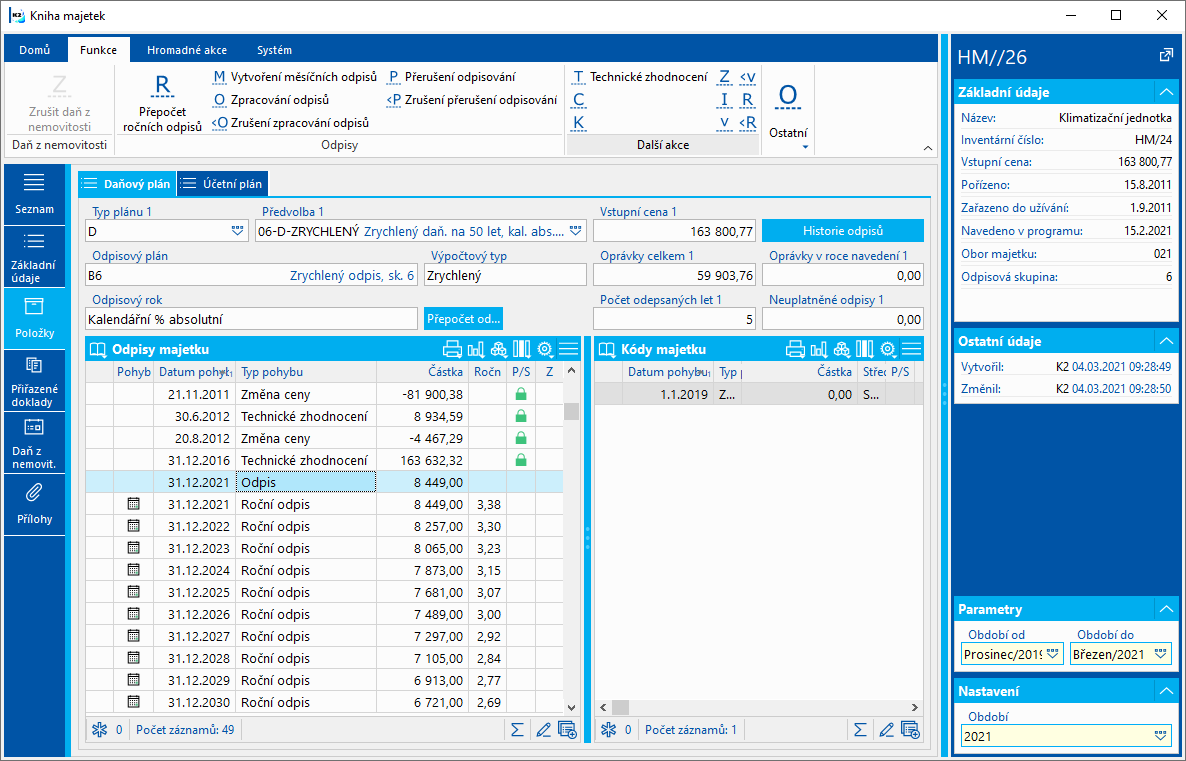The height and width of the screenshot is (761, 1186).
Task: Pop out the HM//26 panel
Action: (1166, 55)
